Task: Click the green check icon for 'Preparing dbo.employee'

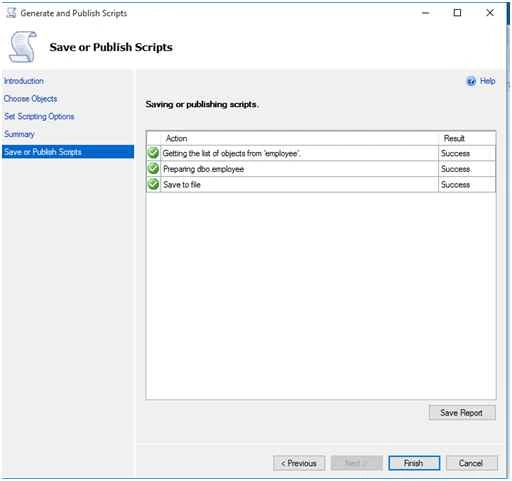Action: coord(153,169)
